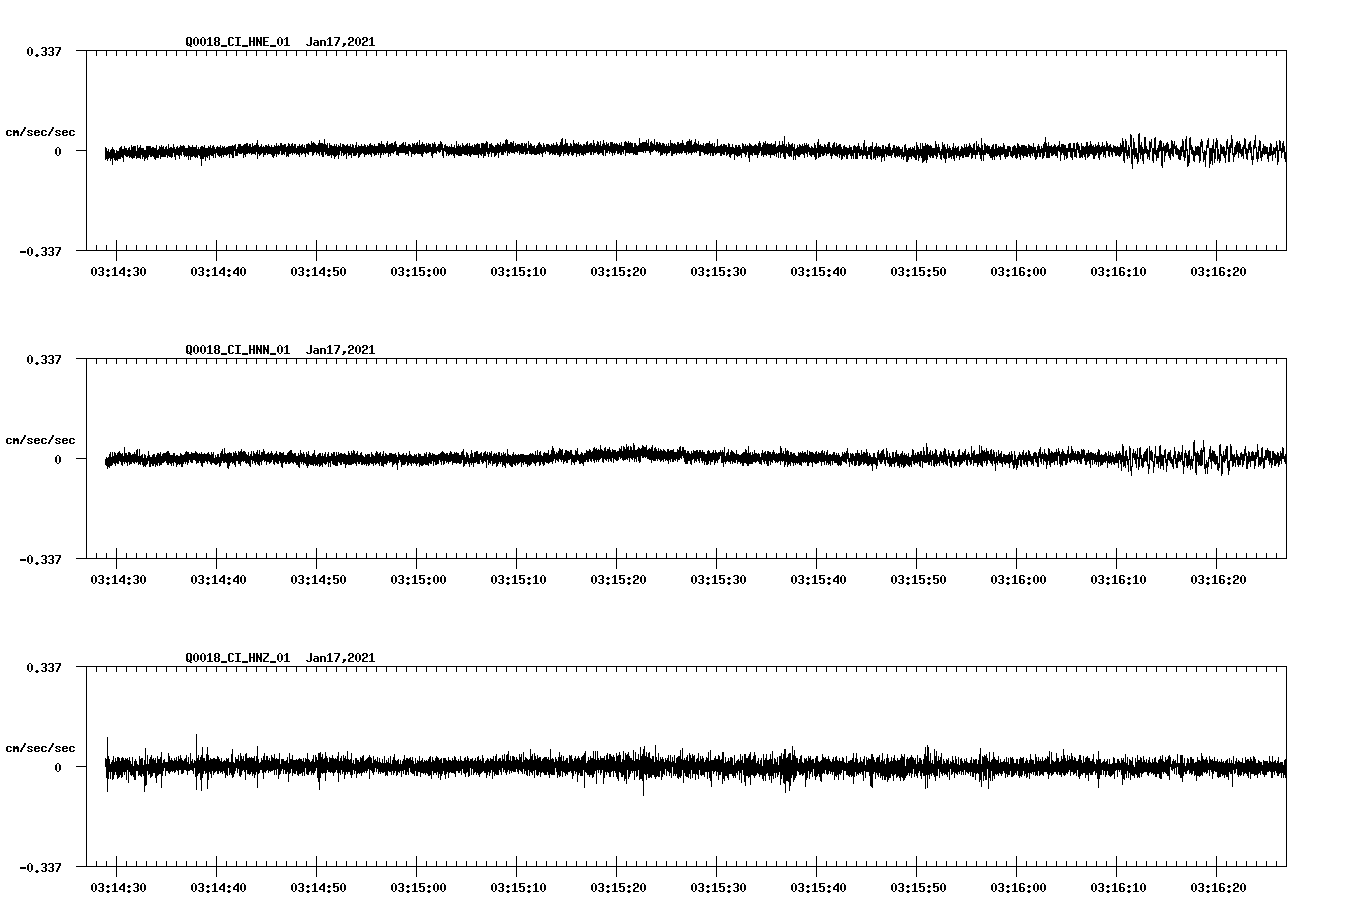Click the 03:15:50 time tick on the HNZ axis

point(918,886)
